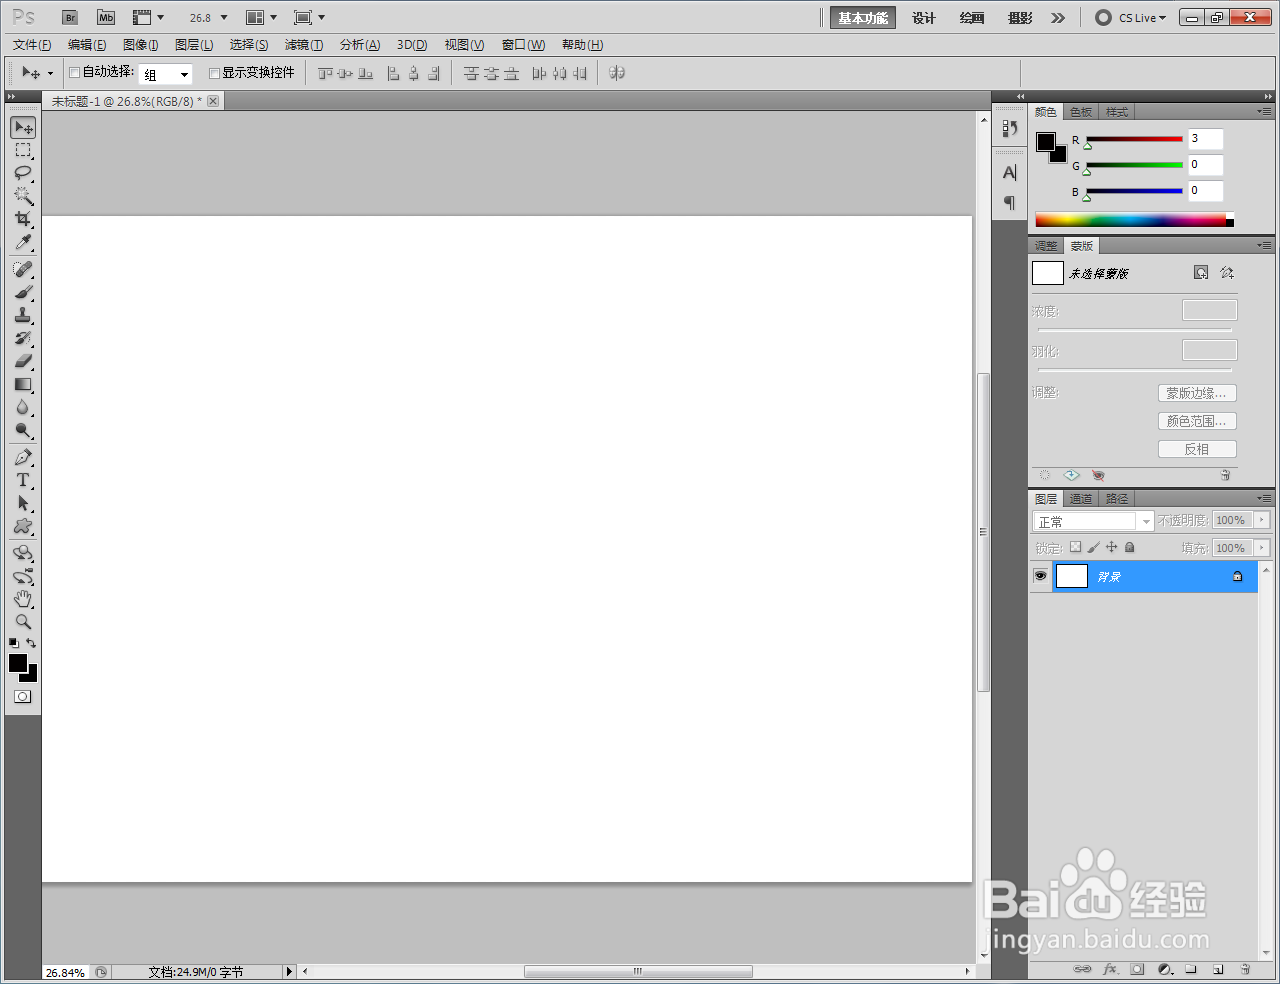Select the Move tool in toolbox

coord(23,127)
